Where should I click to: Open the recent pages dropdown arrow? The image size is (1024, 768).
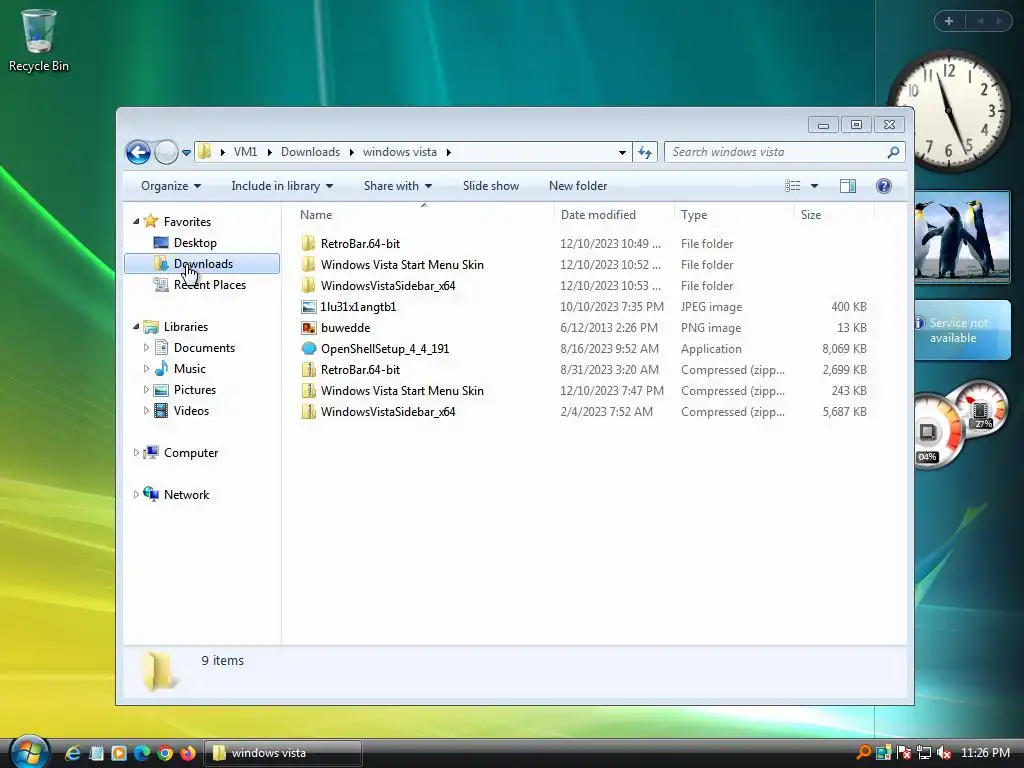[x=186, y=152]
